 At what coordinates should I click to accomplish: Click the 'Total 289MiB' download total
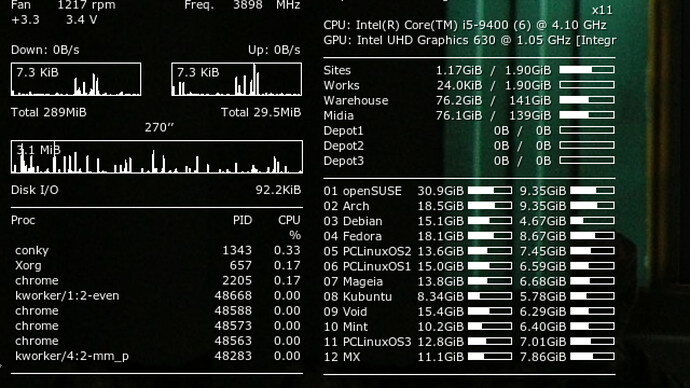pos(49,112)
